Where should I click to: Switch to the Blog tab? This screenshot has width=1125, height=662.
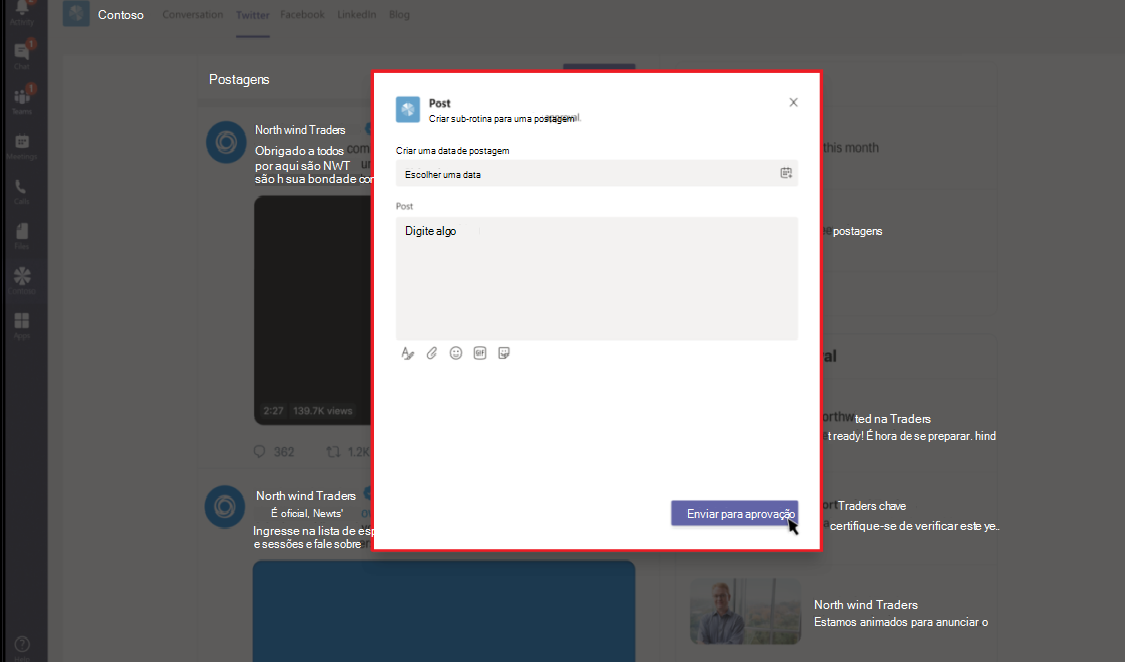pyautogui.click(x=399, y=14)
